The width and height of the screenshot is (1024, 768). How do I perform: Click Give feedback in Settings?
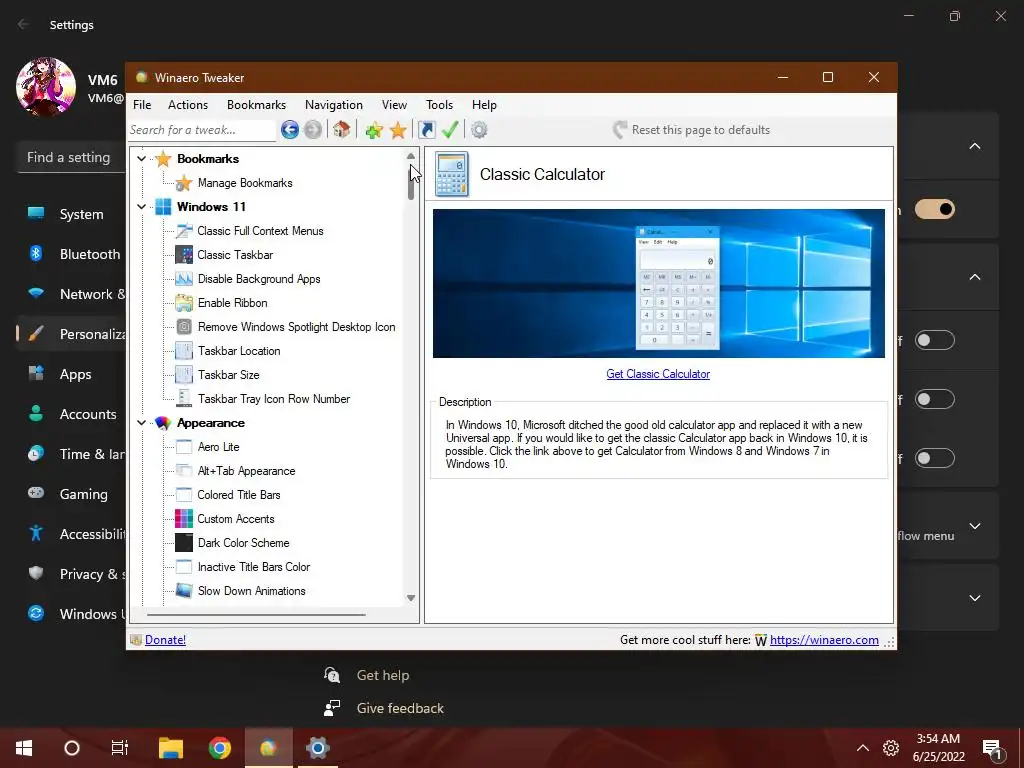(400, 709)
